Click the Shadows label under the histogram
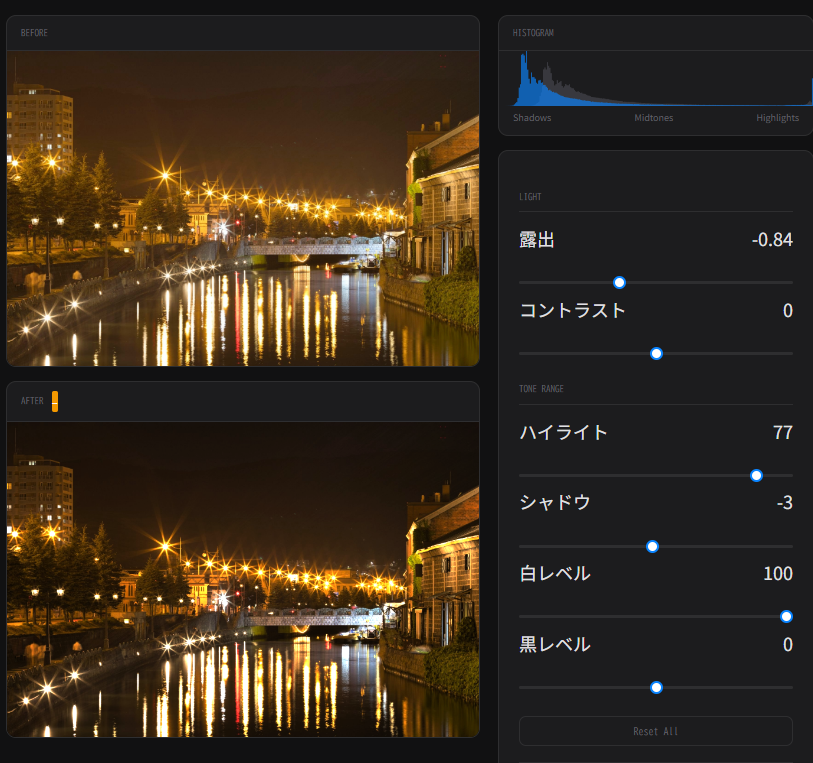The image size is (813, 763). 532,118
